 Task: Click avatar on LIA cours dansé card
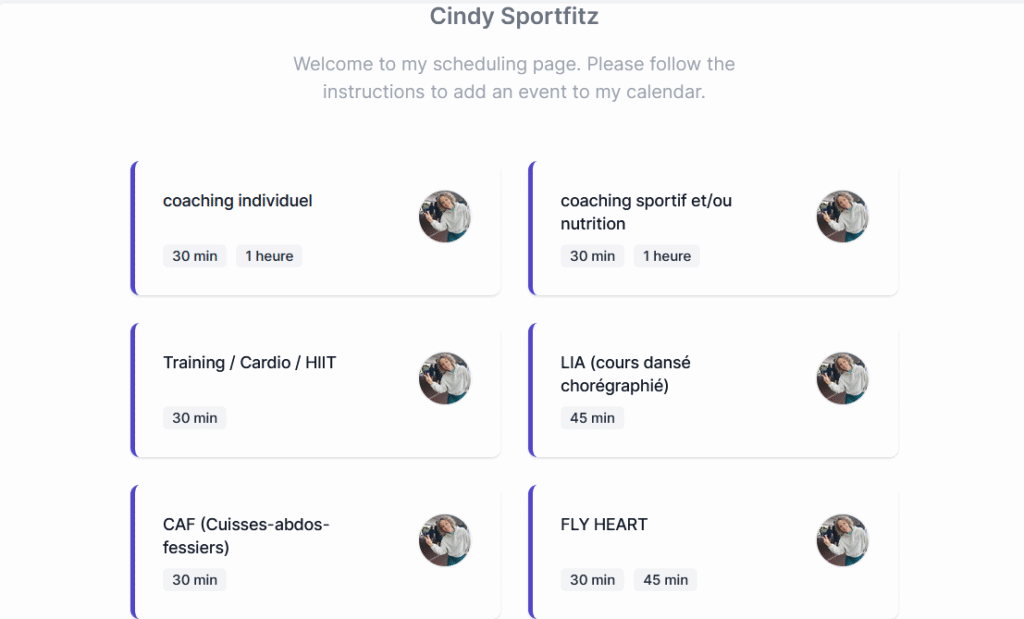[x=842, y=378]
